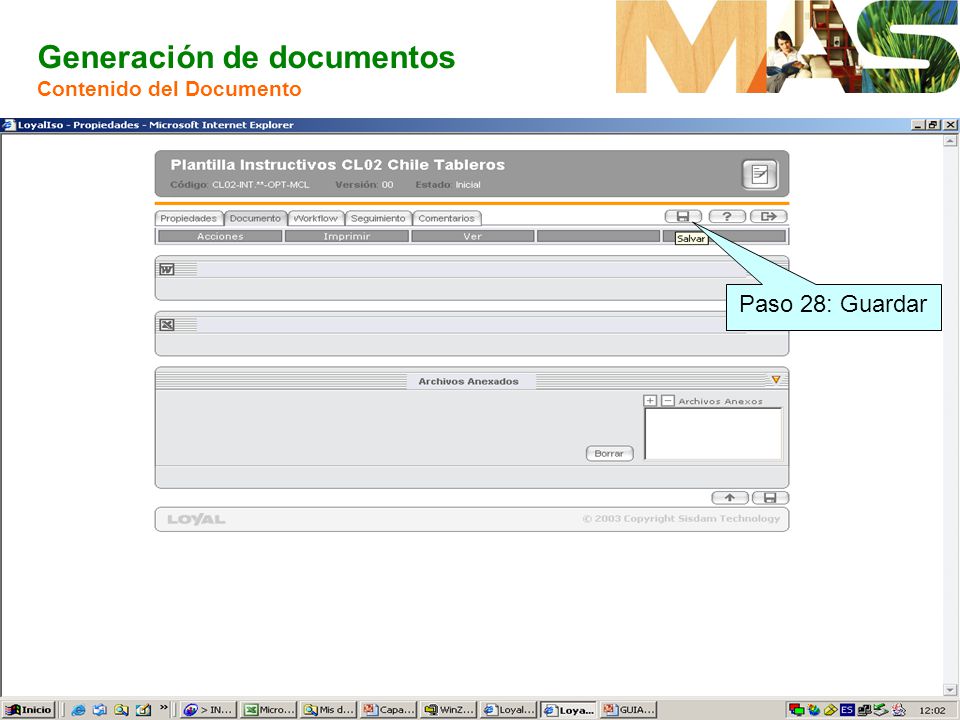960x720 pixels.
Task: Open the Imprimir menu
Action: (x=347, y=236)
